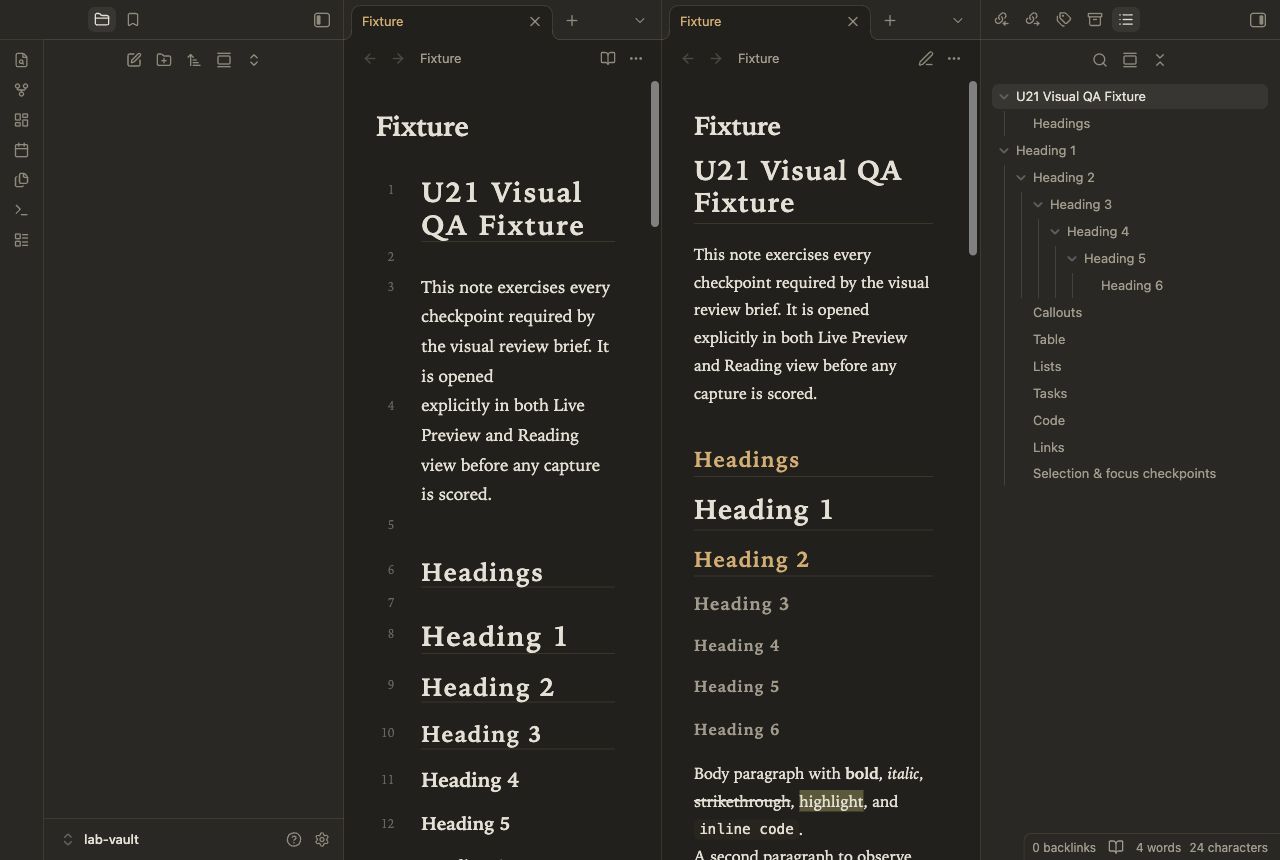Image resolution: width=1280 pixels, height=860 pixels.
Task: Create a new note in file explorer
Action: coord(134,60)
